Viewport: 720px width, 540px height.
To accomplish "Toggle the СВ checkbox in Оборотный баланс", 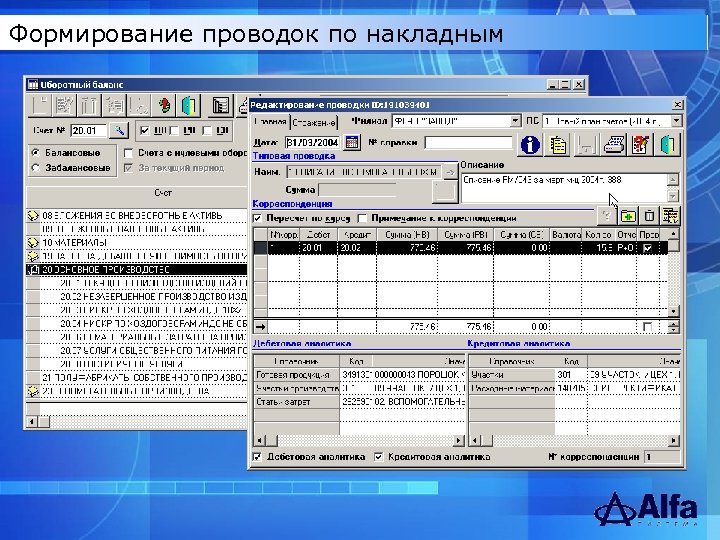I will click(x=207, y=131).
